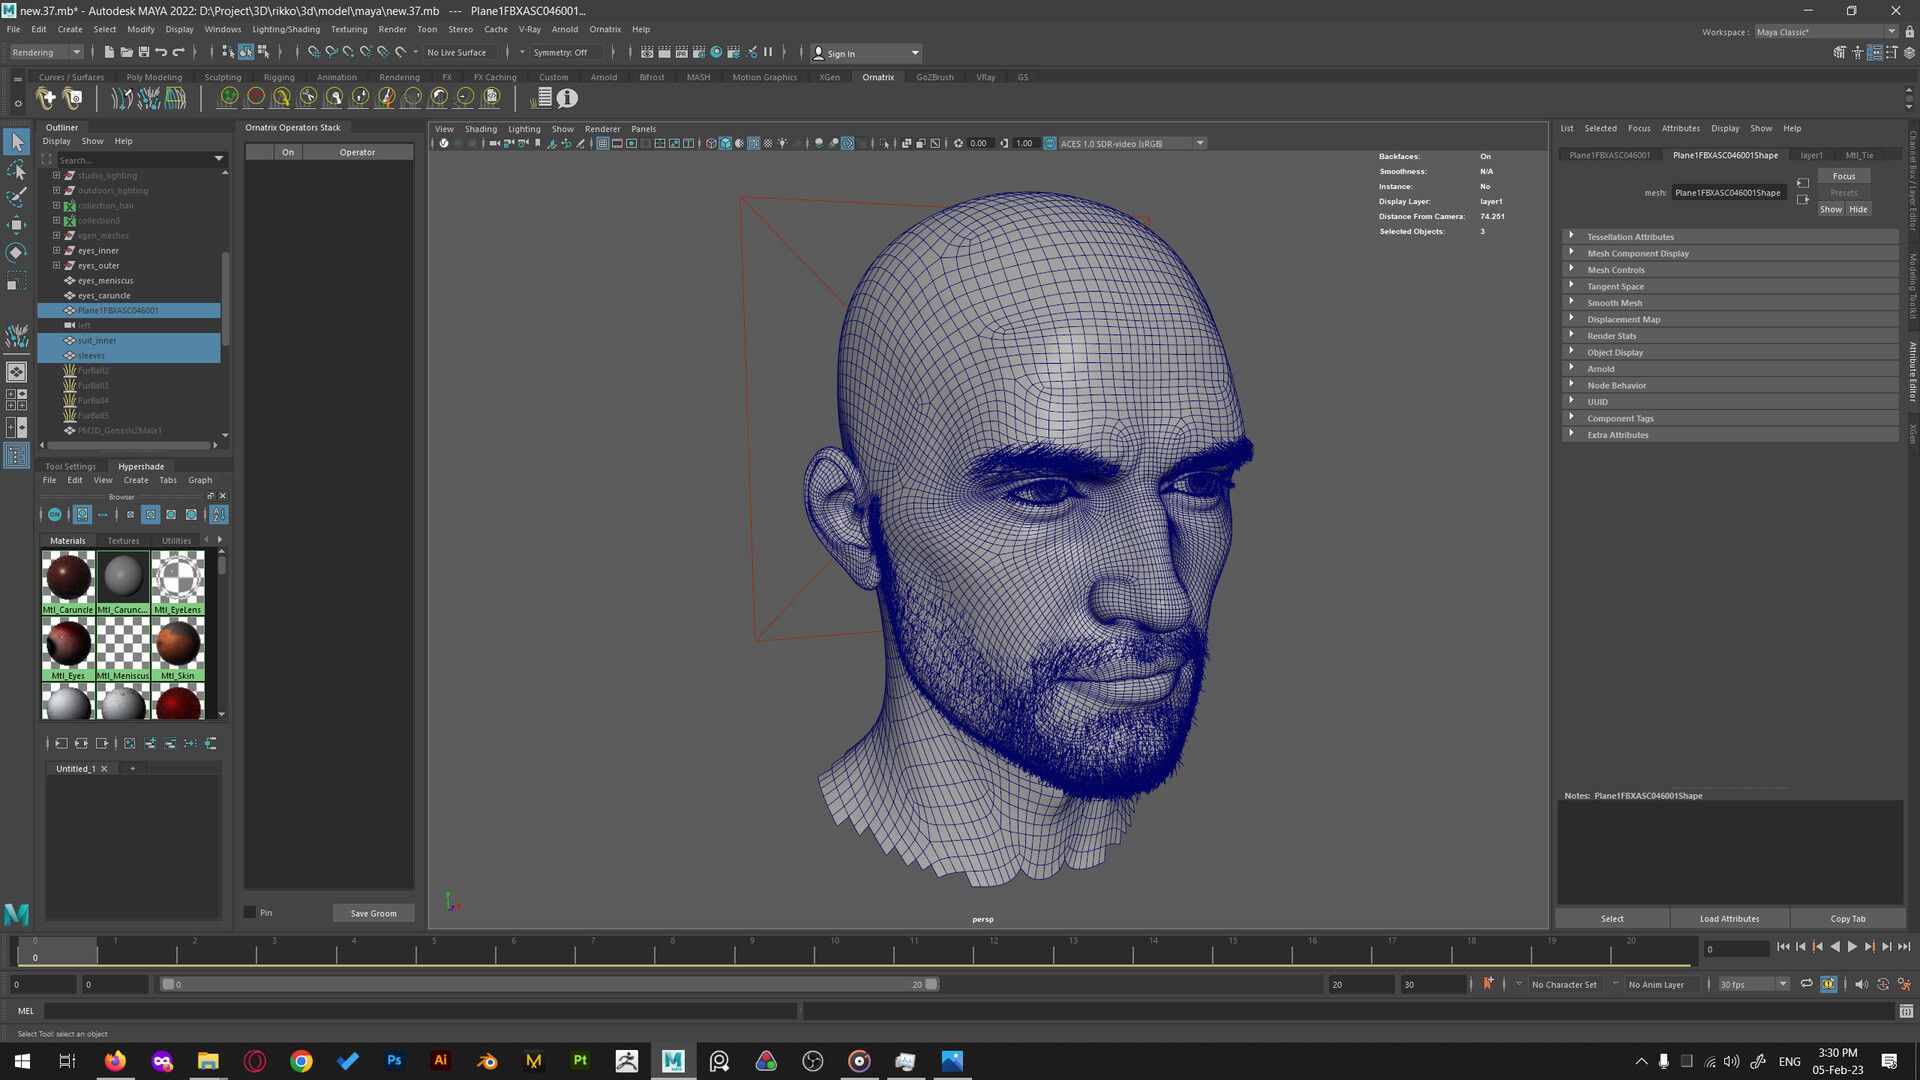Click the Load Attributes button

tap(1728, 918)
